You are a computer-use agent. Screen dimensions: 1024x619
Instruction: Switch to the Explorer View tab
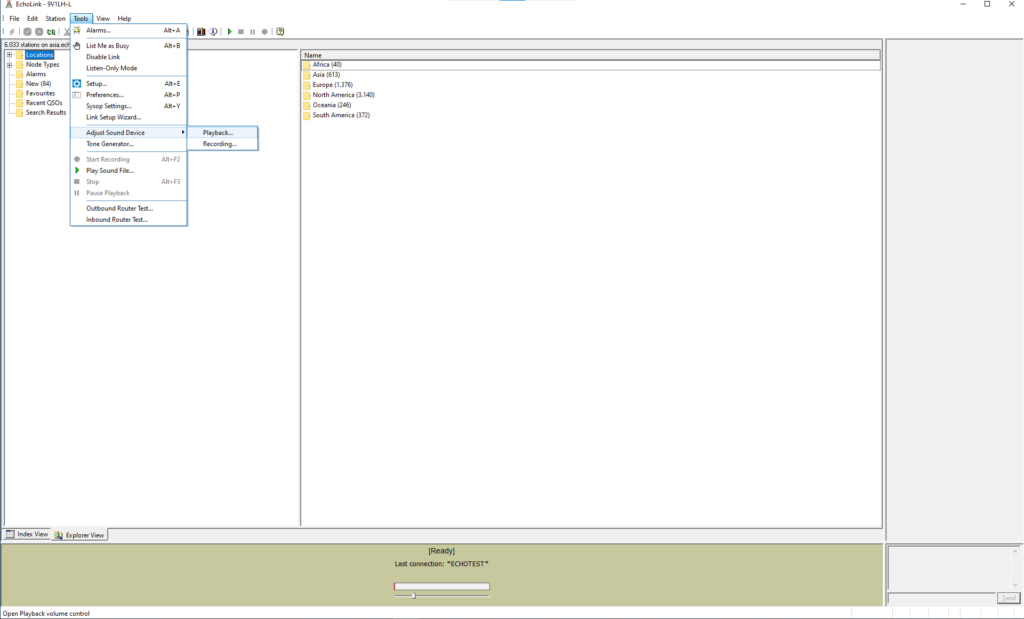80,535
